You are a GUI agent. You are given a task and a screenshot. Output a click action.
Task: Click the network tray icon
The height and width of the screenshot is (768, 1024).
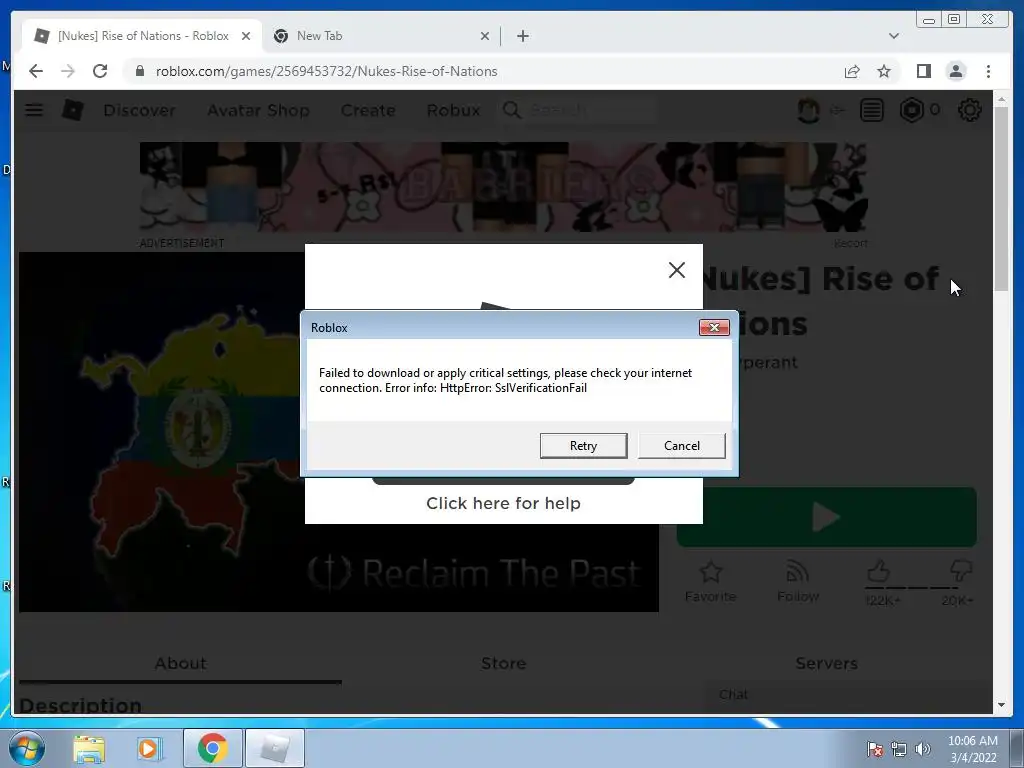(x=899, y=749)
